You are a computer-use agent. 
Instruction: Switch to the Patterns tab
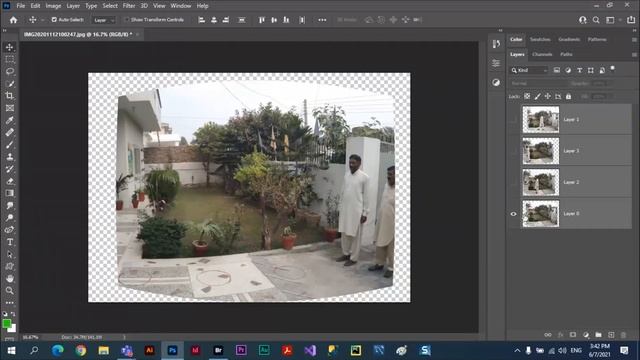(x=597, y=40)
